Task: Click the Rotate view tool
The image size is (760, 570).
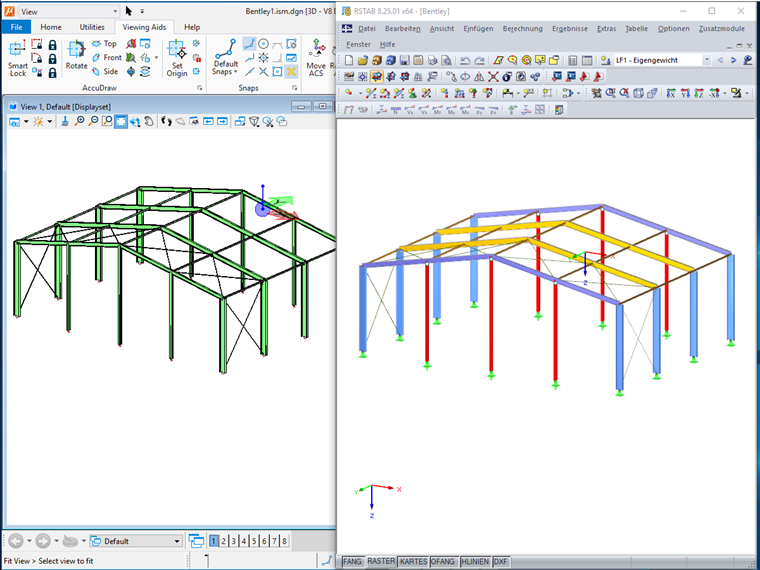Action: click(77, 55)
